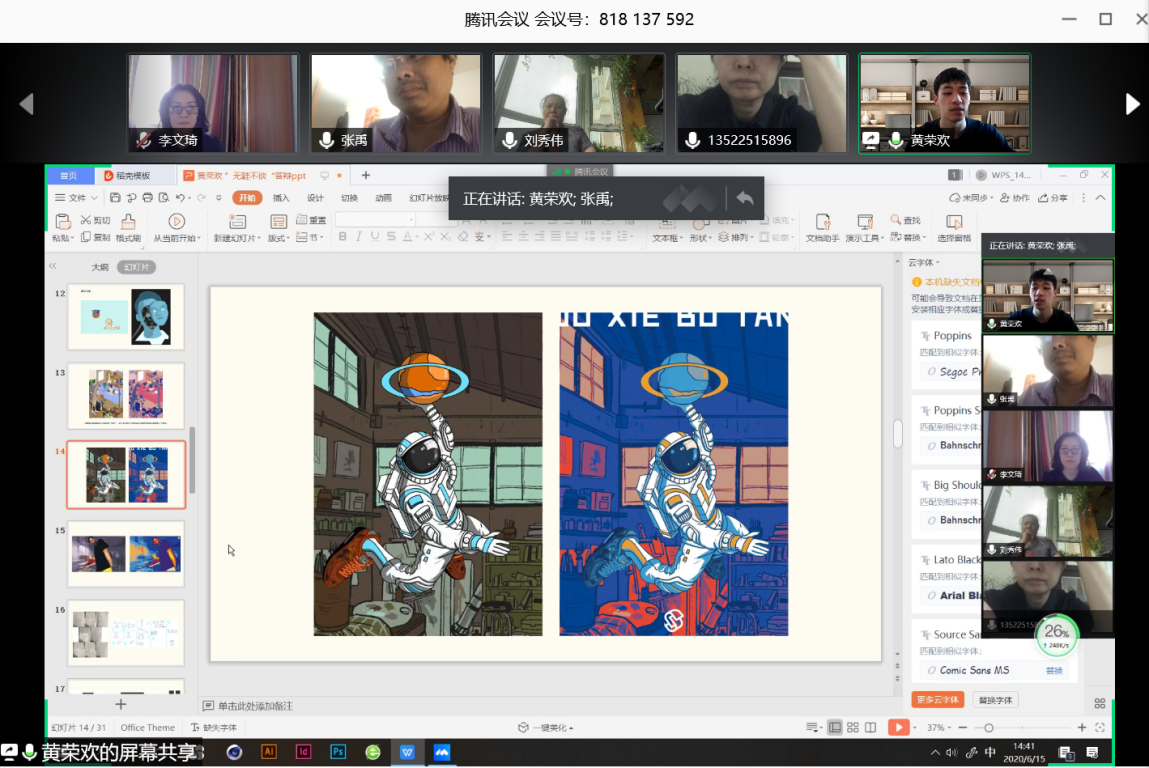Viewport: 1149px width, 768px height.
Task: Select slide 15 thumbnail in panel
Action: 126,554
